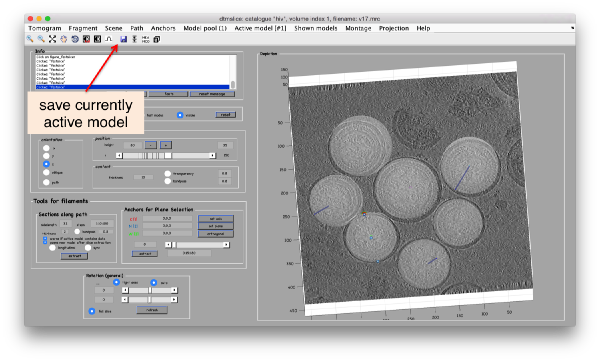Screen dimensions: 600x361
Task: Open the Montage menu
Action: [358, 28]
